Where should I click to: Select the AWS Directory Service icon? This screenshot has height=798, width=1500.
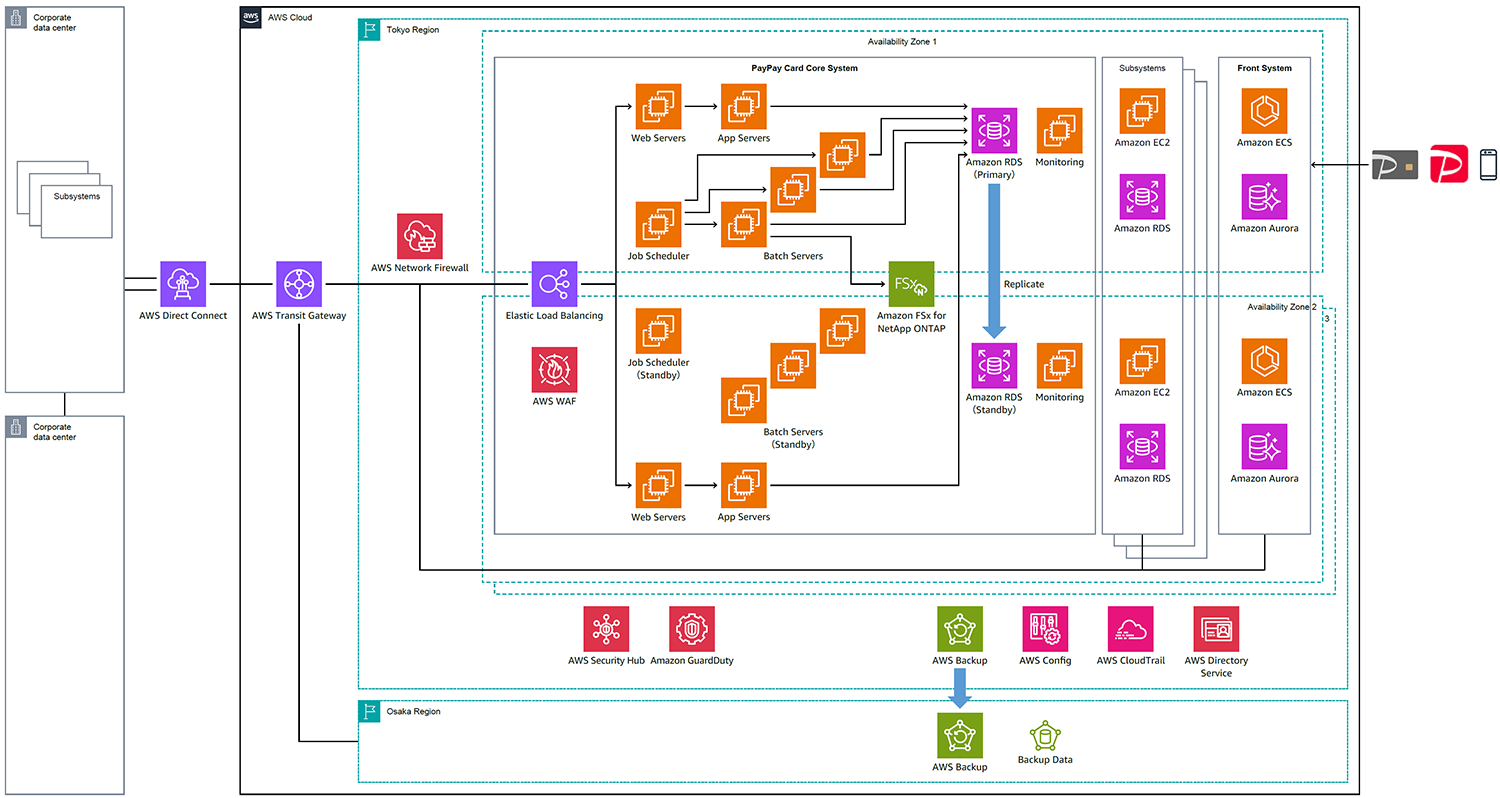[1216, 629]
